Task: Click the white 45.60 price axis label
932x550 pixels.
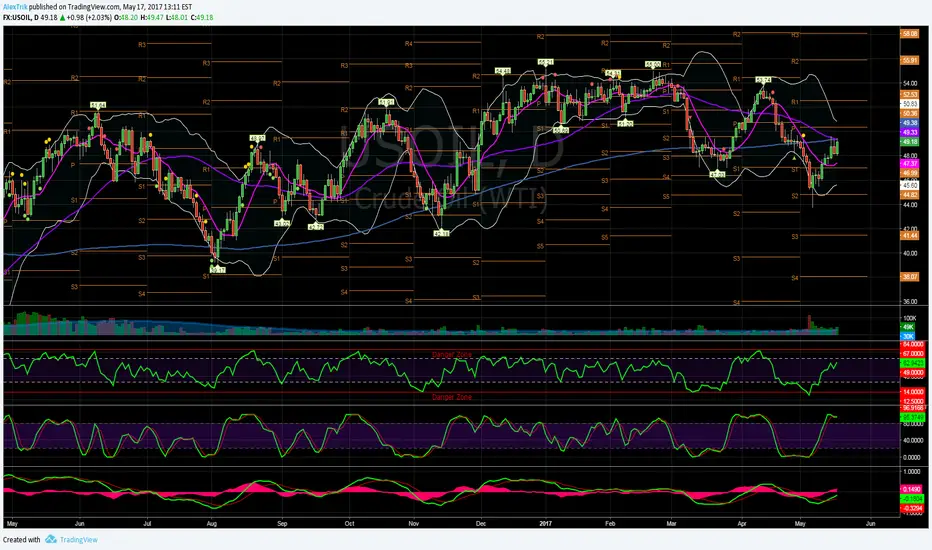Action: [x=910, y=186]
